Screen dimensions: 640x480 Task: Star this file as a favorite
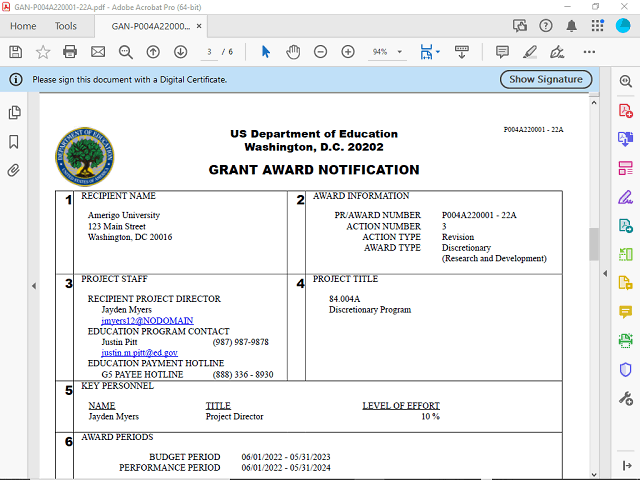coord(43,51)
